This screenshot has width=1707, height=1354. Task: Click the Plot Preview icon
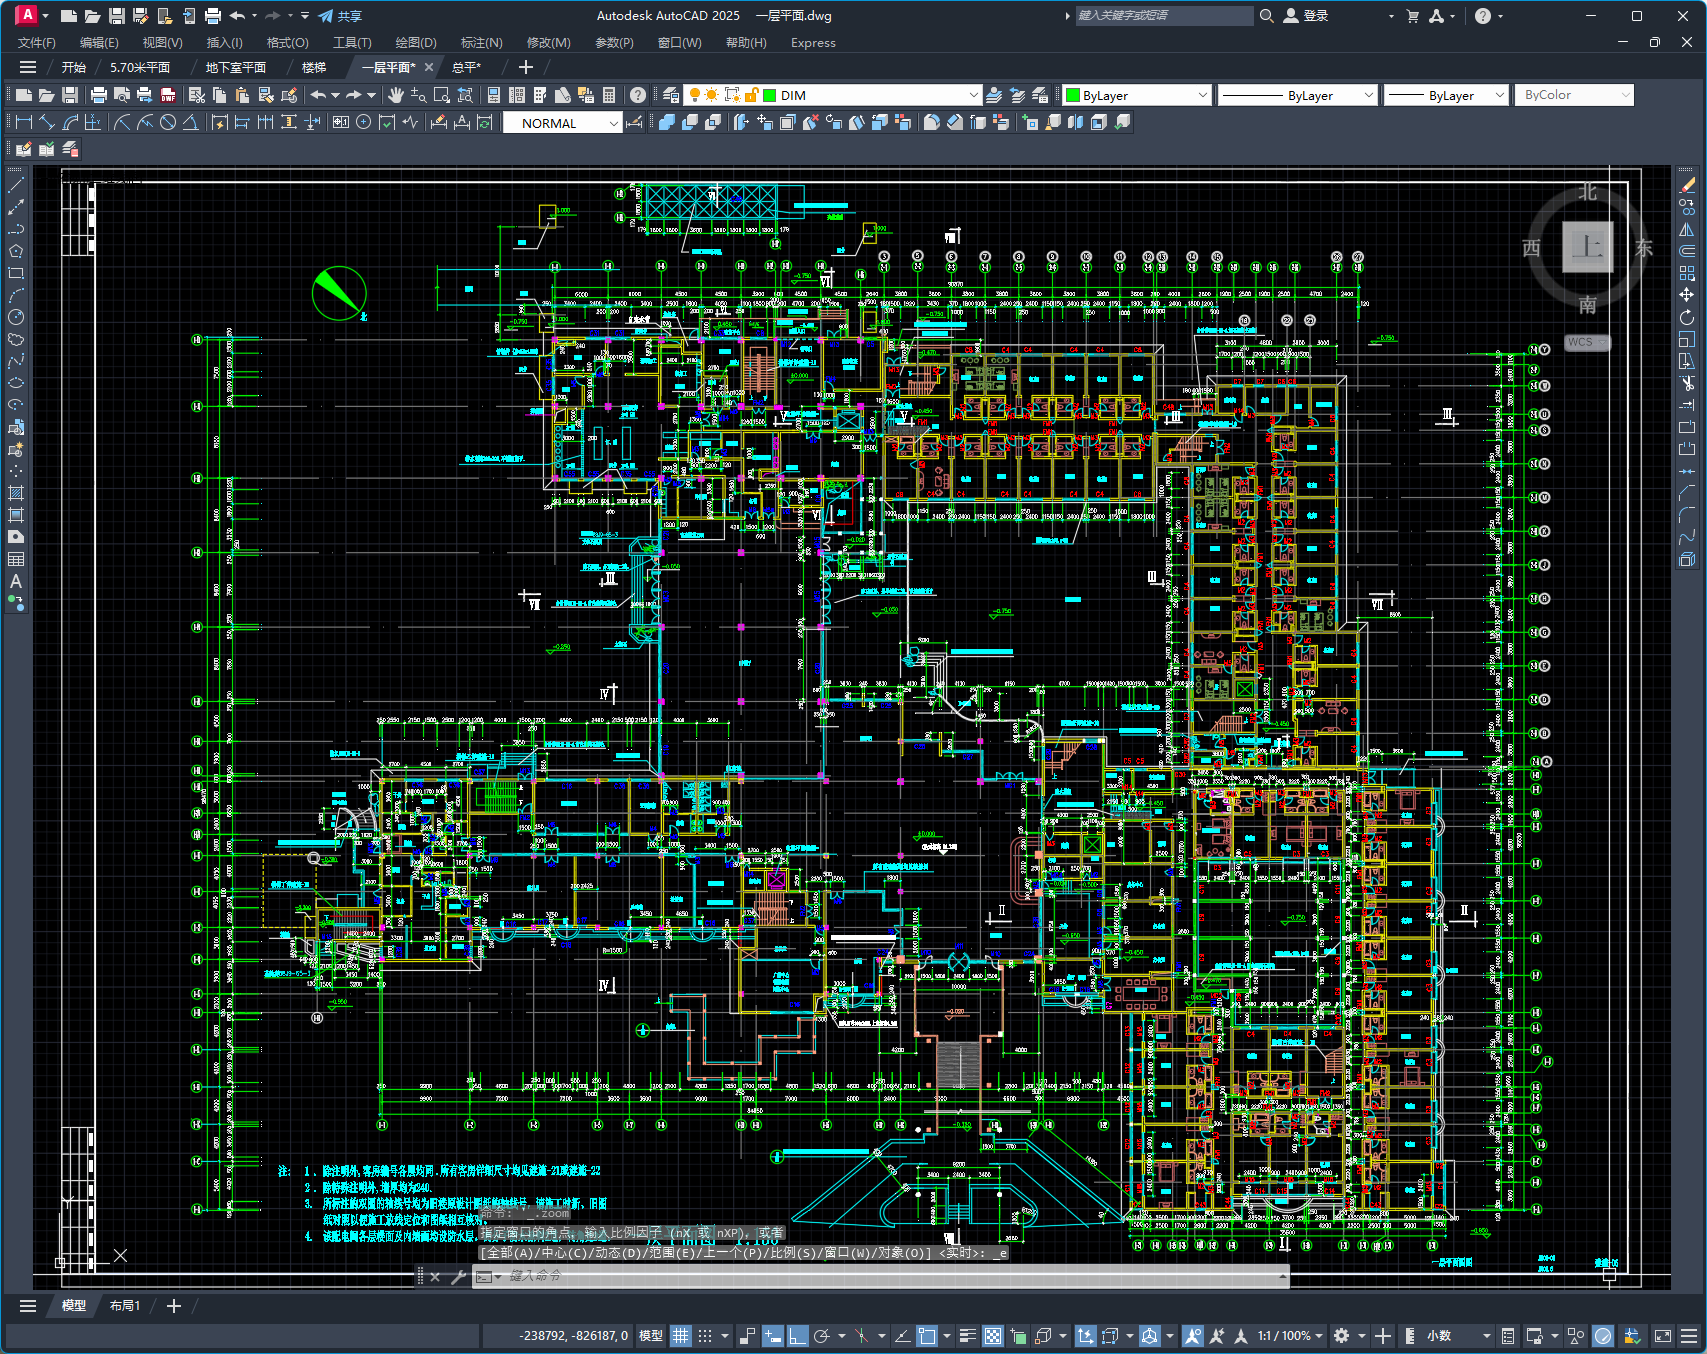click(x=121, y=95)
